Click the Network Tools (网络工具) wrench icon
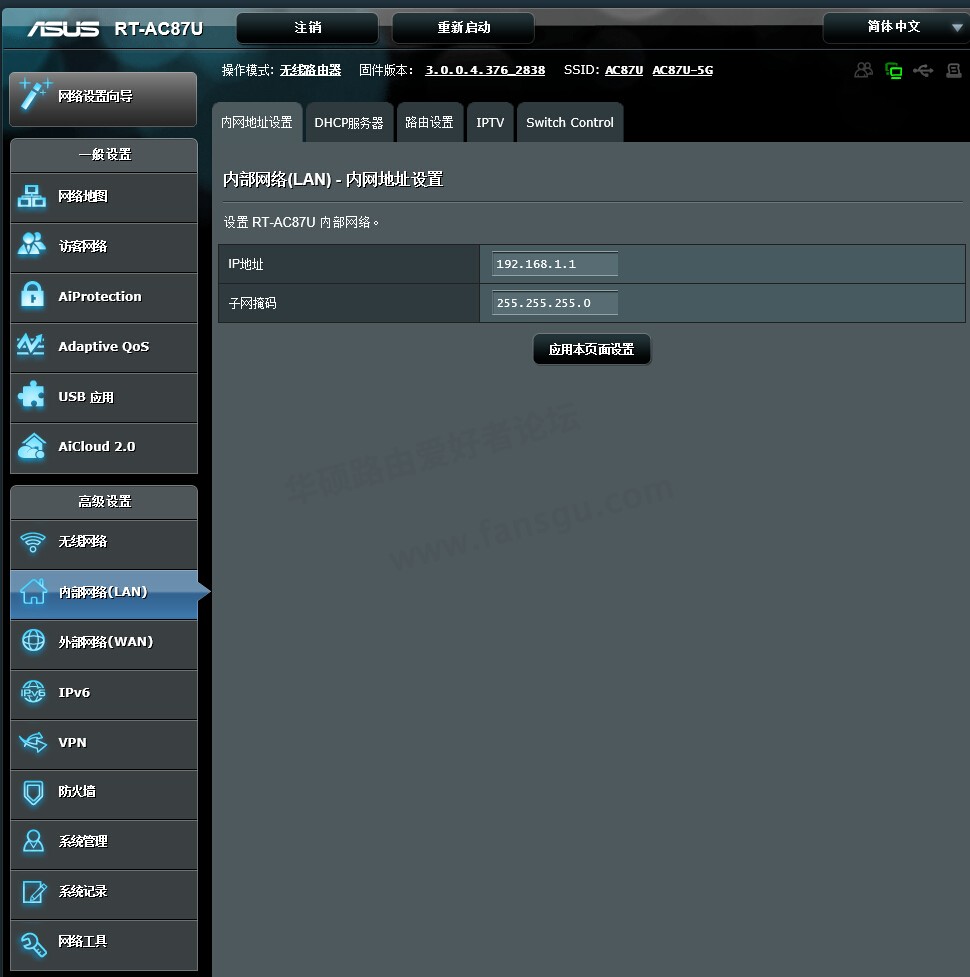Image resolution: width=970 pixels, height=977 pixels. tap(33, 944)
